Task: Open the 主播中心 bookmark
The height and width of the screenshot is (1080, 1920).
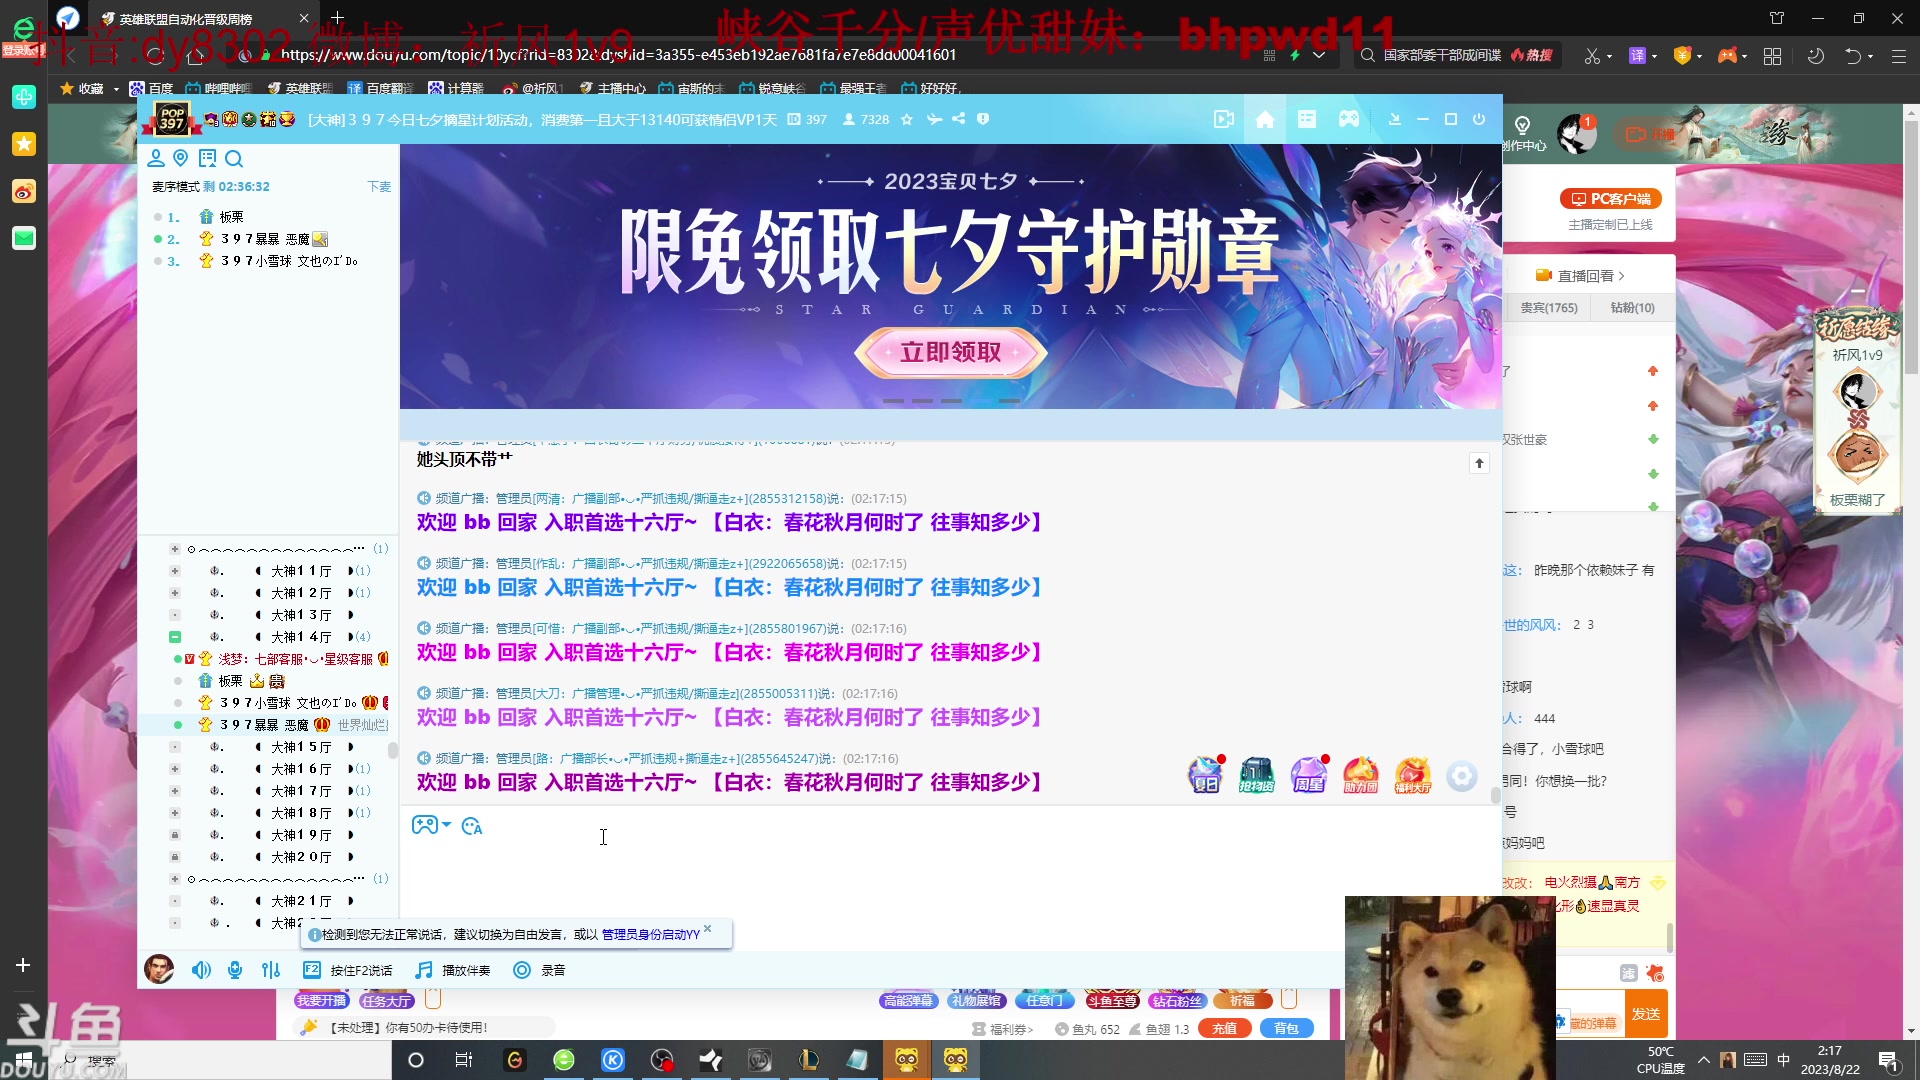Action: pyautogui.click(x=612, y=88)
